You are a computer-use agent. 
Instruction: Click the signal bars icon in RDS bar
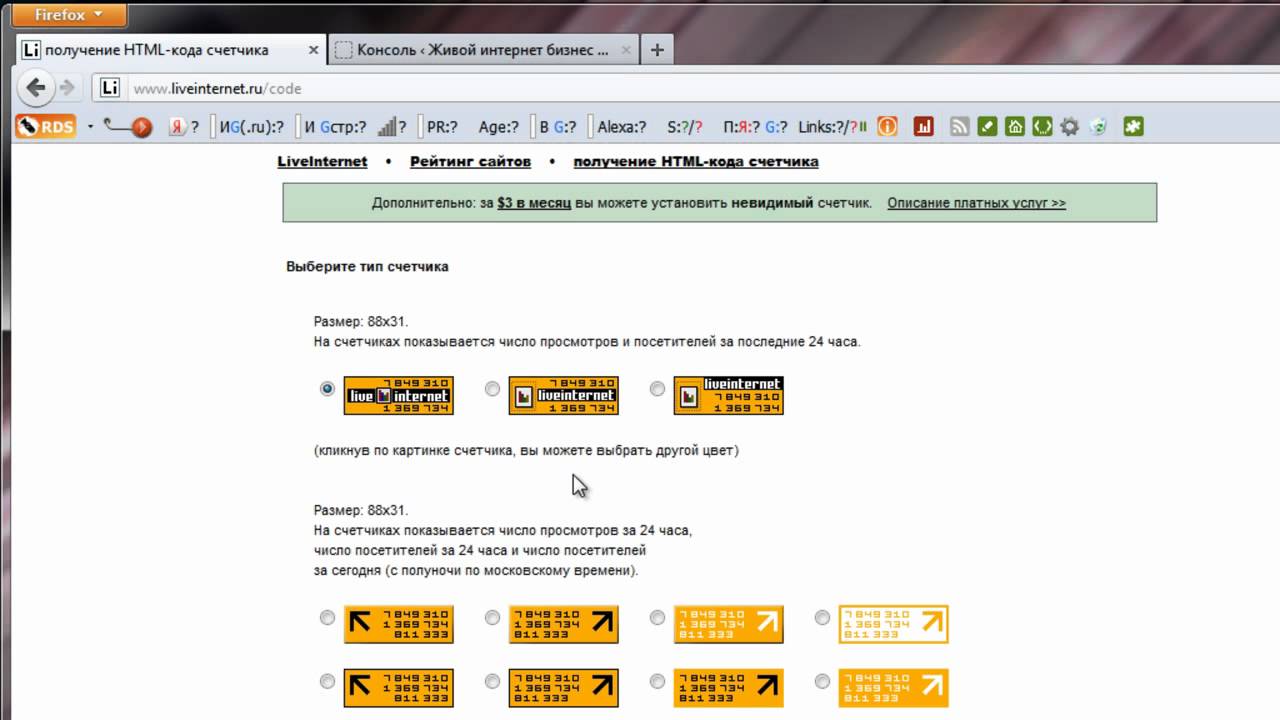pyautogui.click(x=386, y=127)
